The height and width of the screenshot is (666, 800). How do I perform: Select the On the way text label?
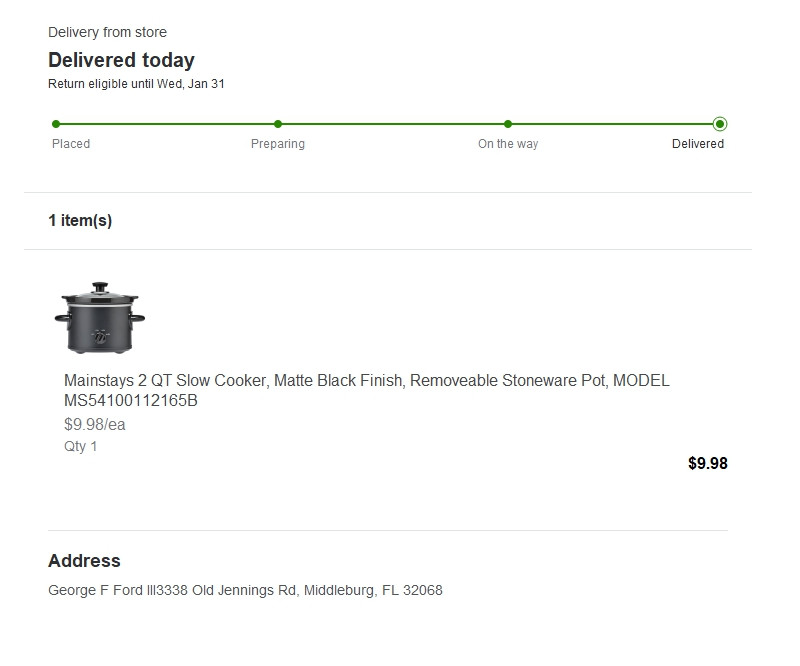(x=508, y=144)
